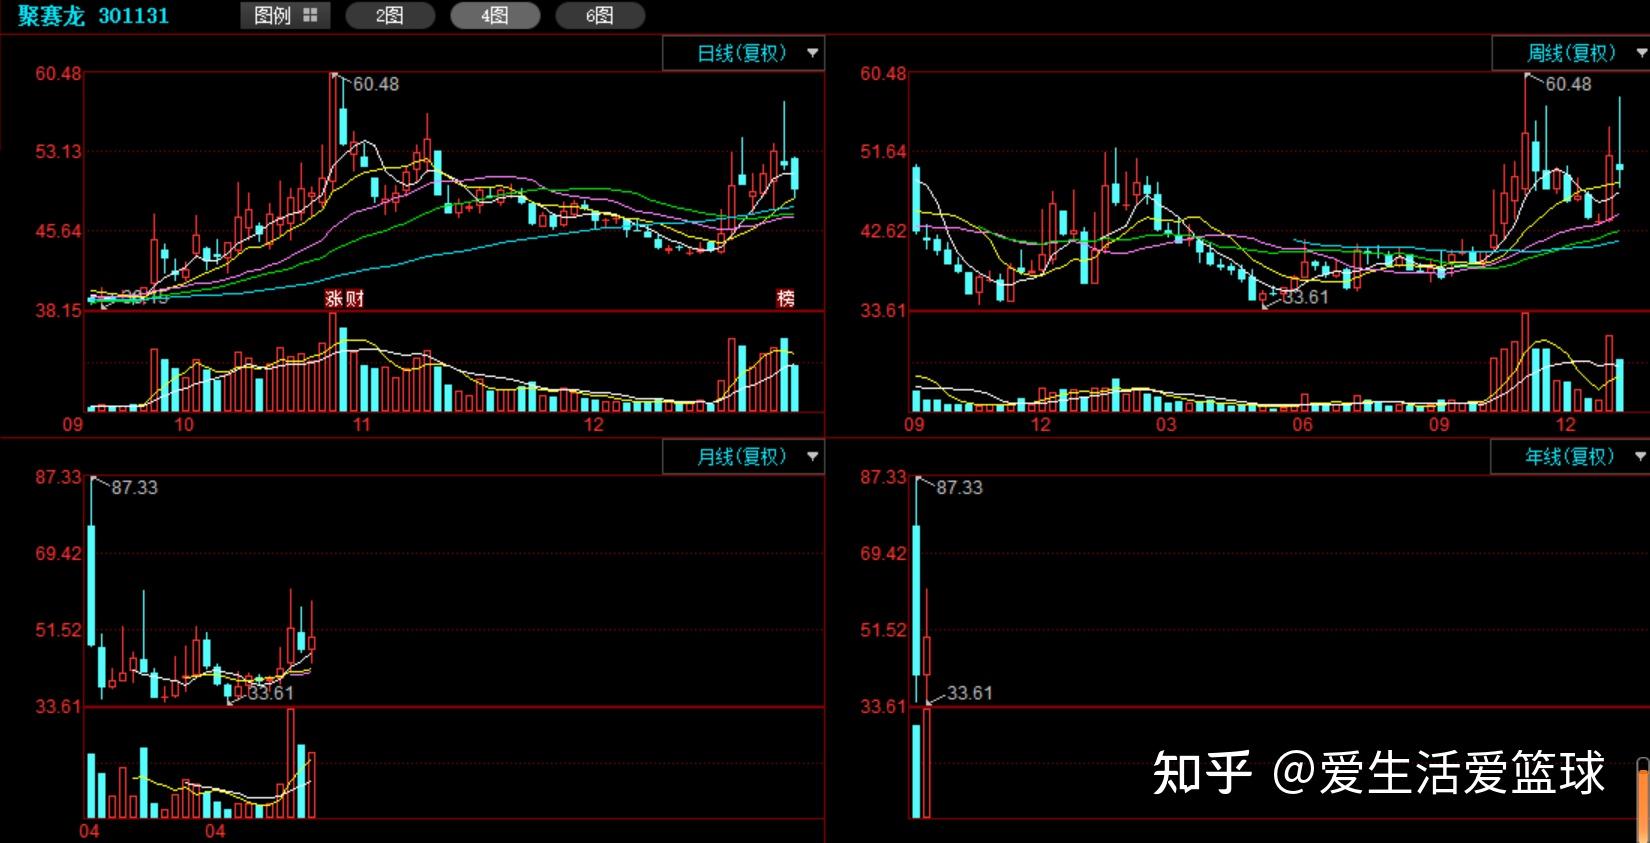This screenshot has height=843, width=1650.
Task: Click the 53.13 price axis label on daily chart
Action: [59, 152]
